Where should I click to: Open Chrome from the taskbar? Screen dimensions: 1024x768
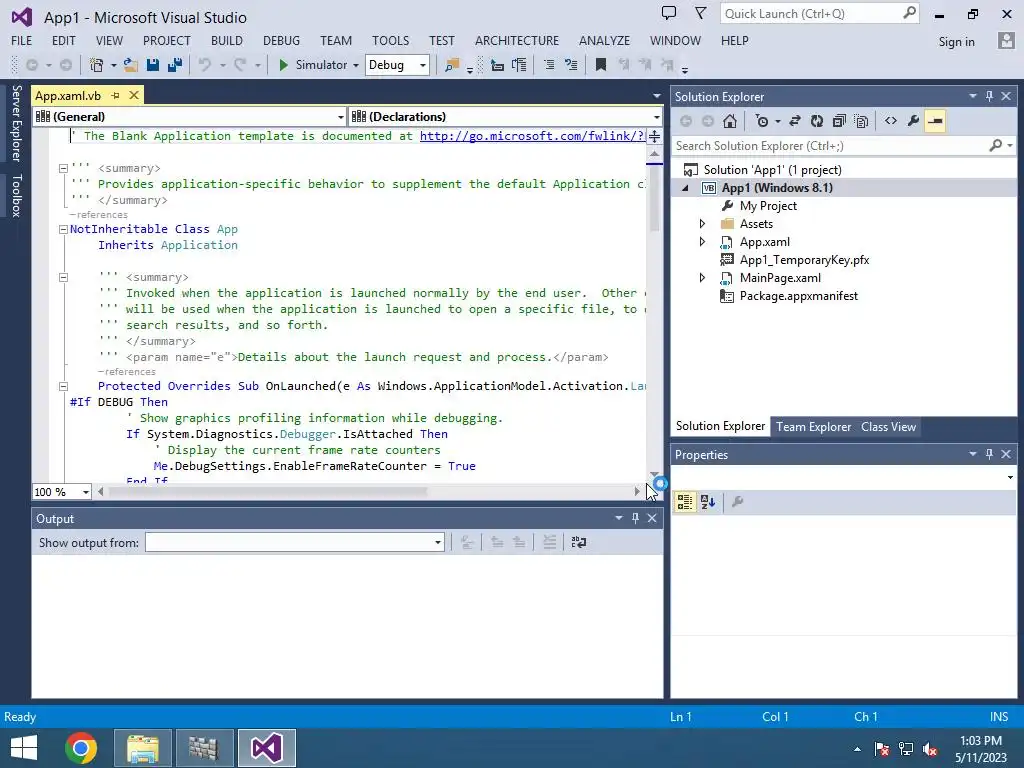pos(81,748)
